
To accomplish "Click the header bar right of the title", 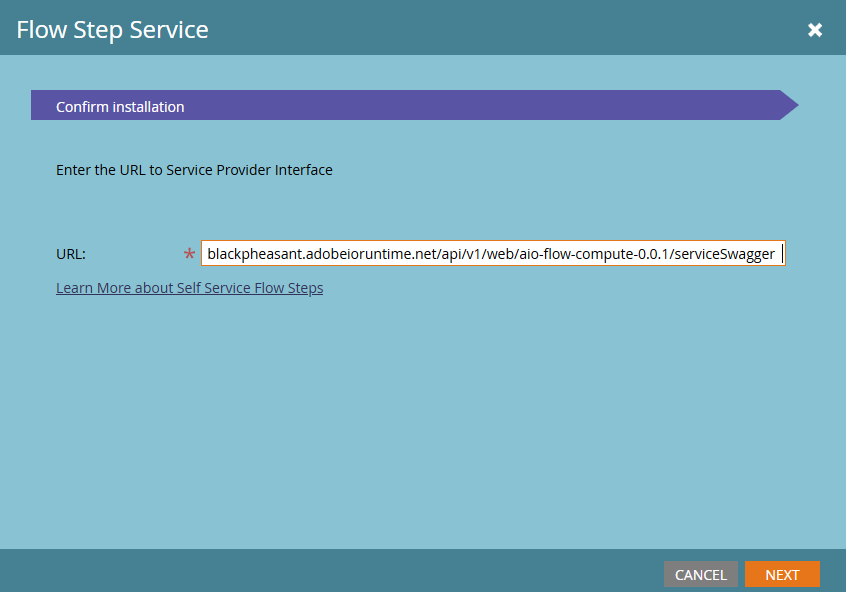I will coord(500,30).
